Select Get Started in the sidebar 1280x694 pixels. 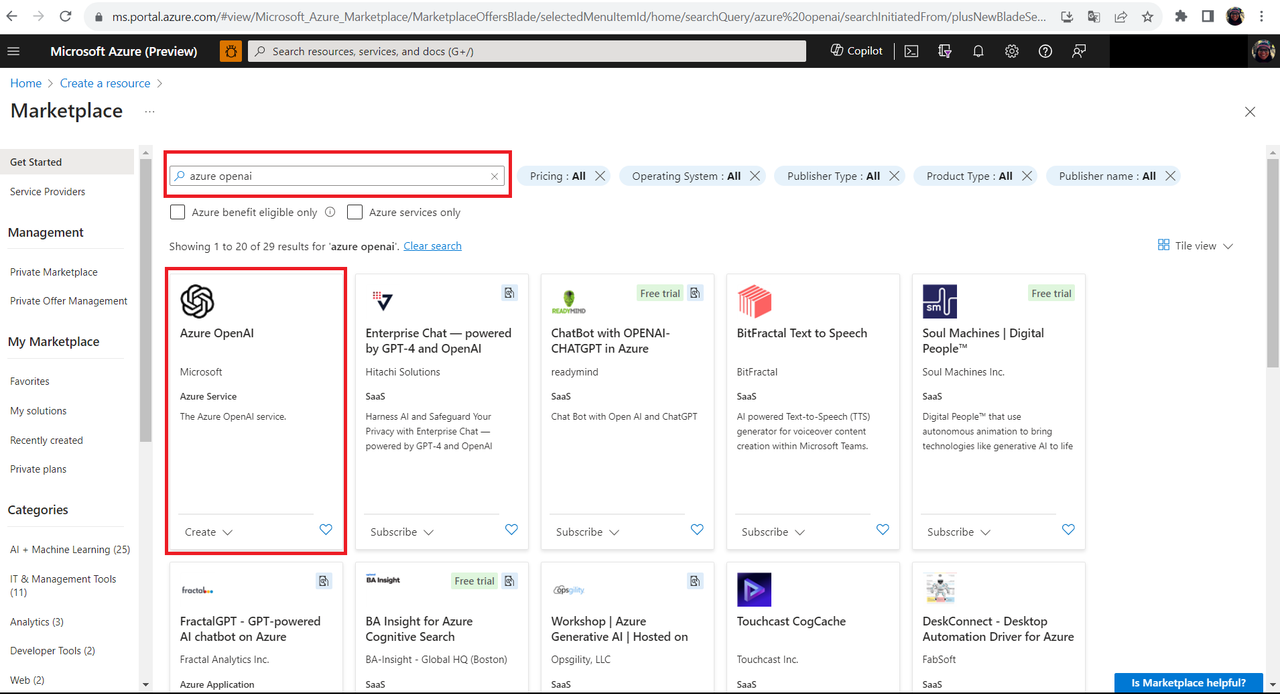(x=67, y=162)
